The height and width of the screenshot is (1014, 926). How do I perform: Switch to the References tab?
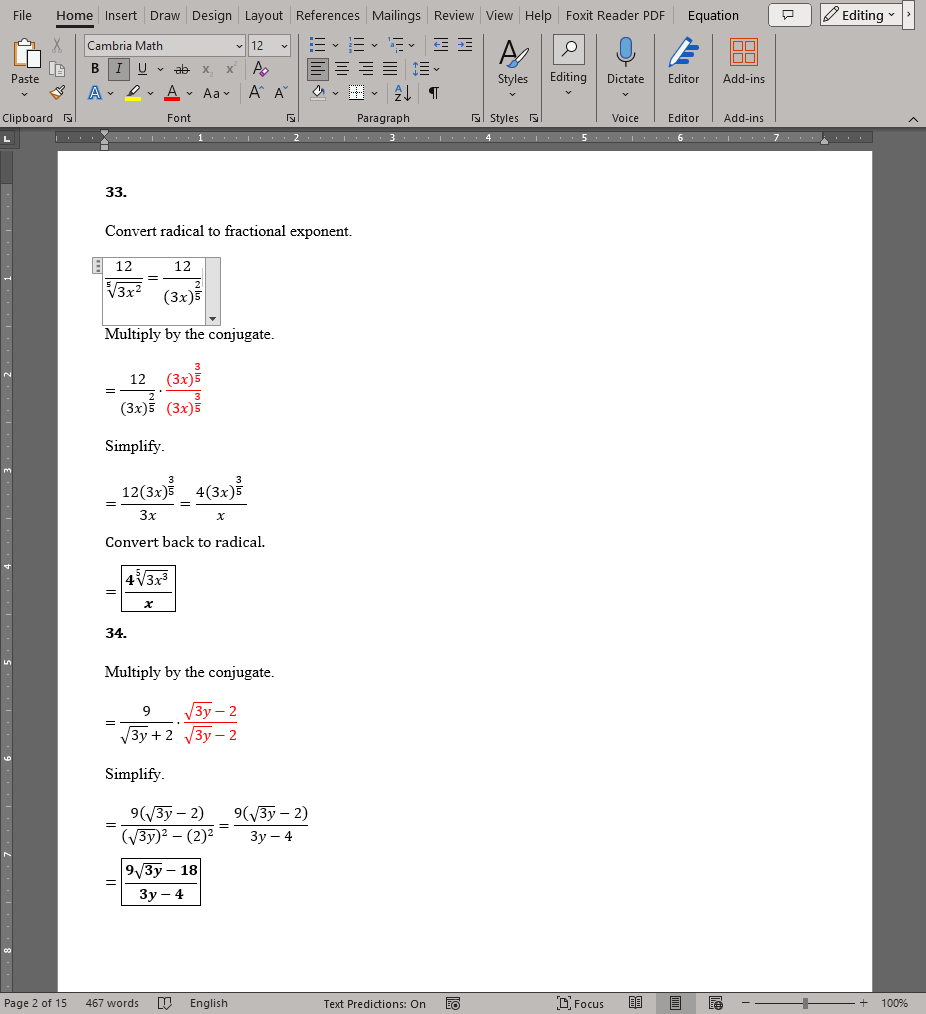(x=328, y=16)
